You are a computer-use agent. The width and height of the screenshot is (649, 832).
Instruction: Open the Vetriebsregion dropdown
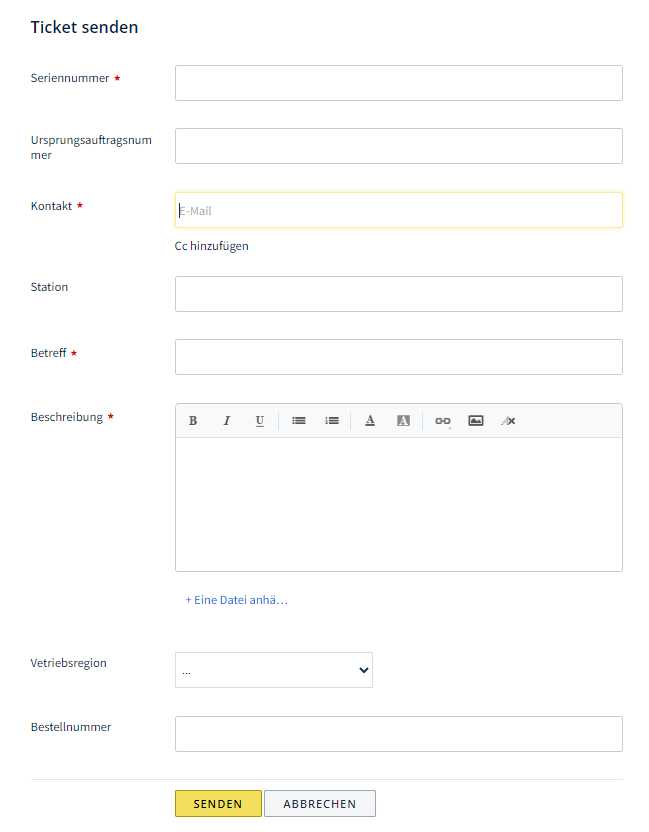point(274,670)
